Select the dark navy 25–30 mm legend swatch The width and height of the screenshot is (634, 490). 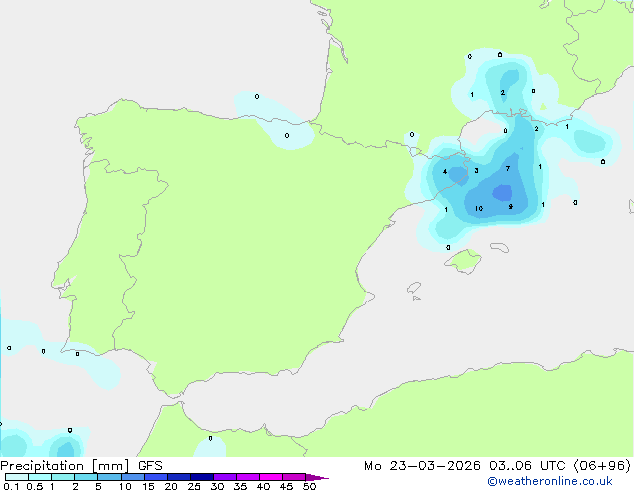(201, 477)
